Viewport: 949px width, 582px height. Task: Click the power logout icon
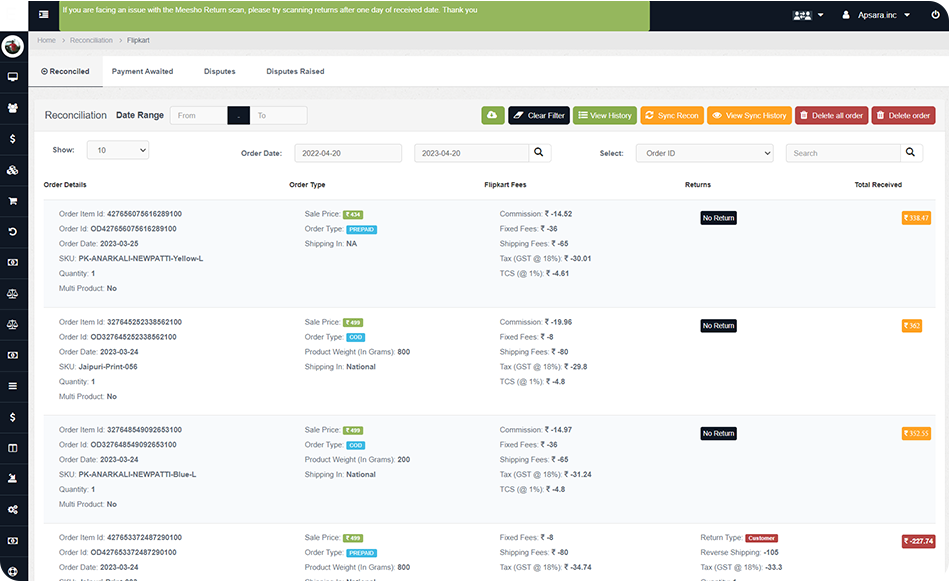tap(935, 15)
